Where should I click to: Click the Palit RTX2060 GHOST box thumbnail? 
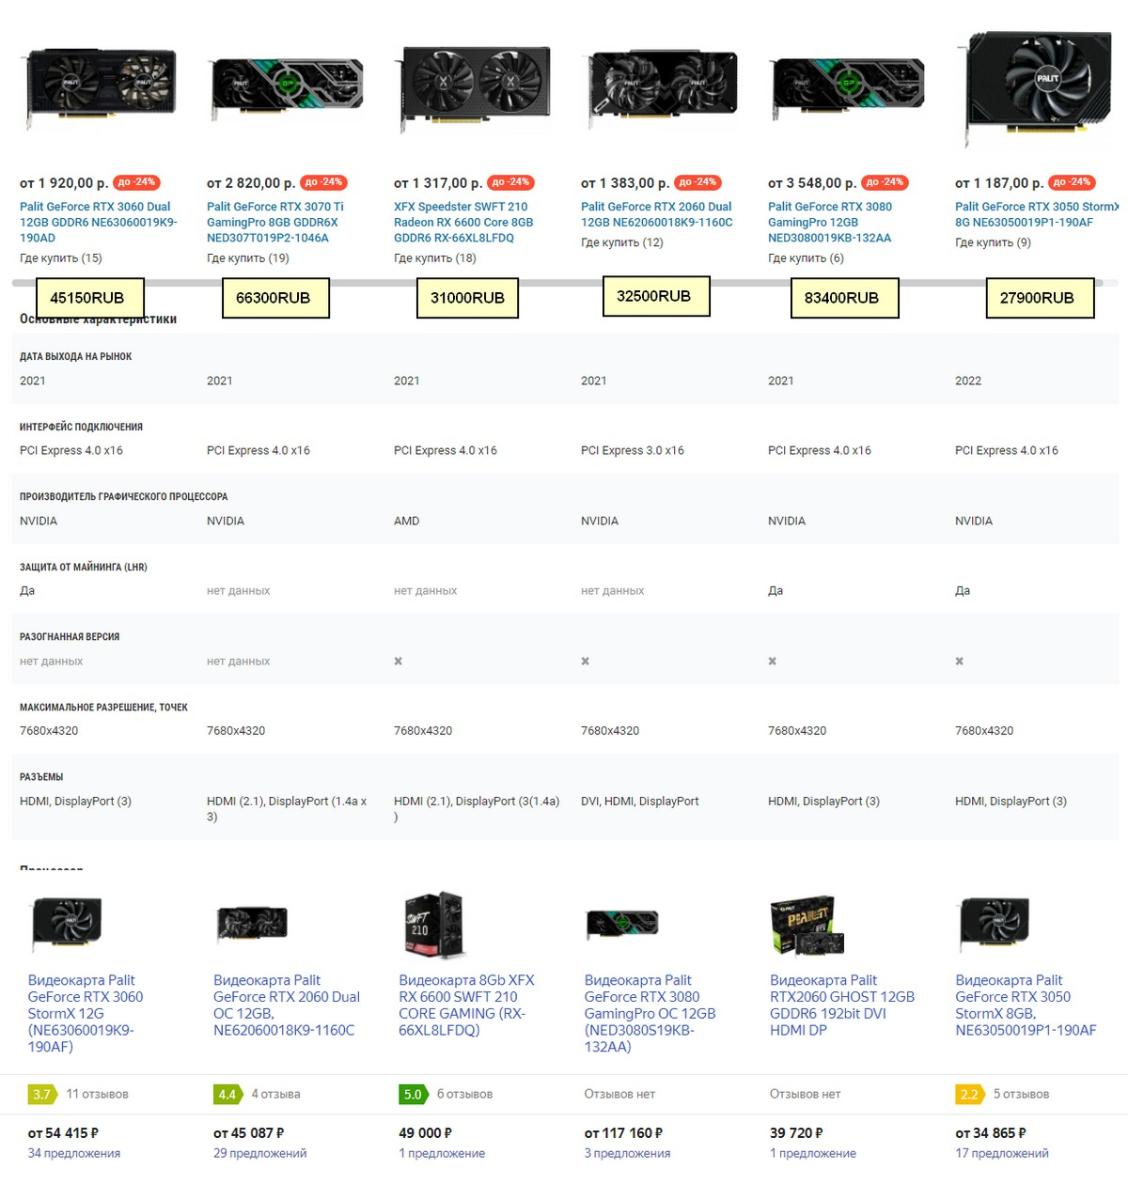pyautogui.click(x=809, y=926)
